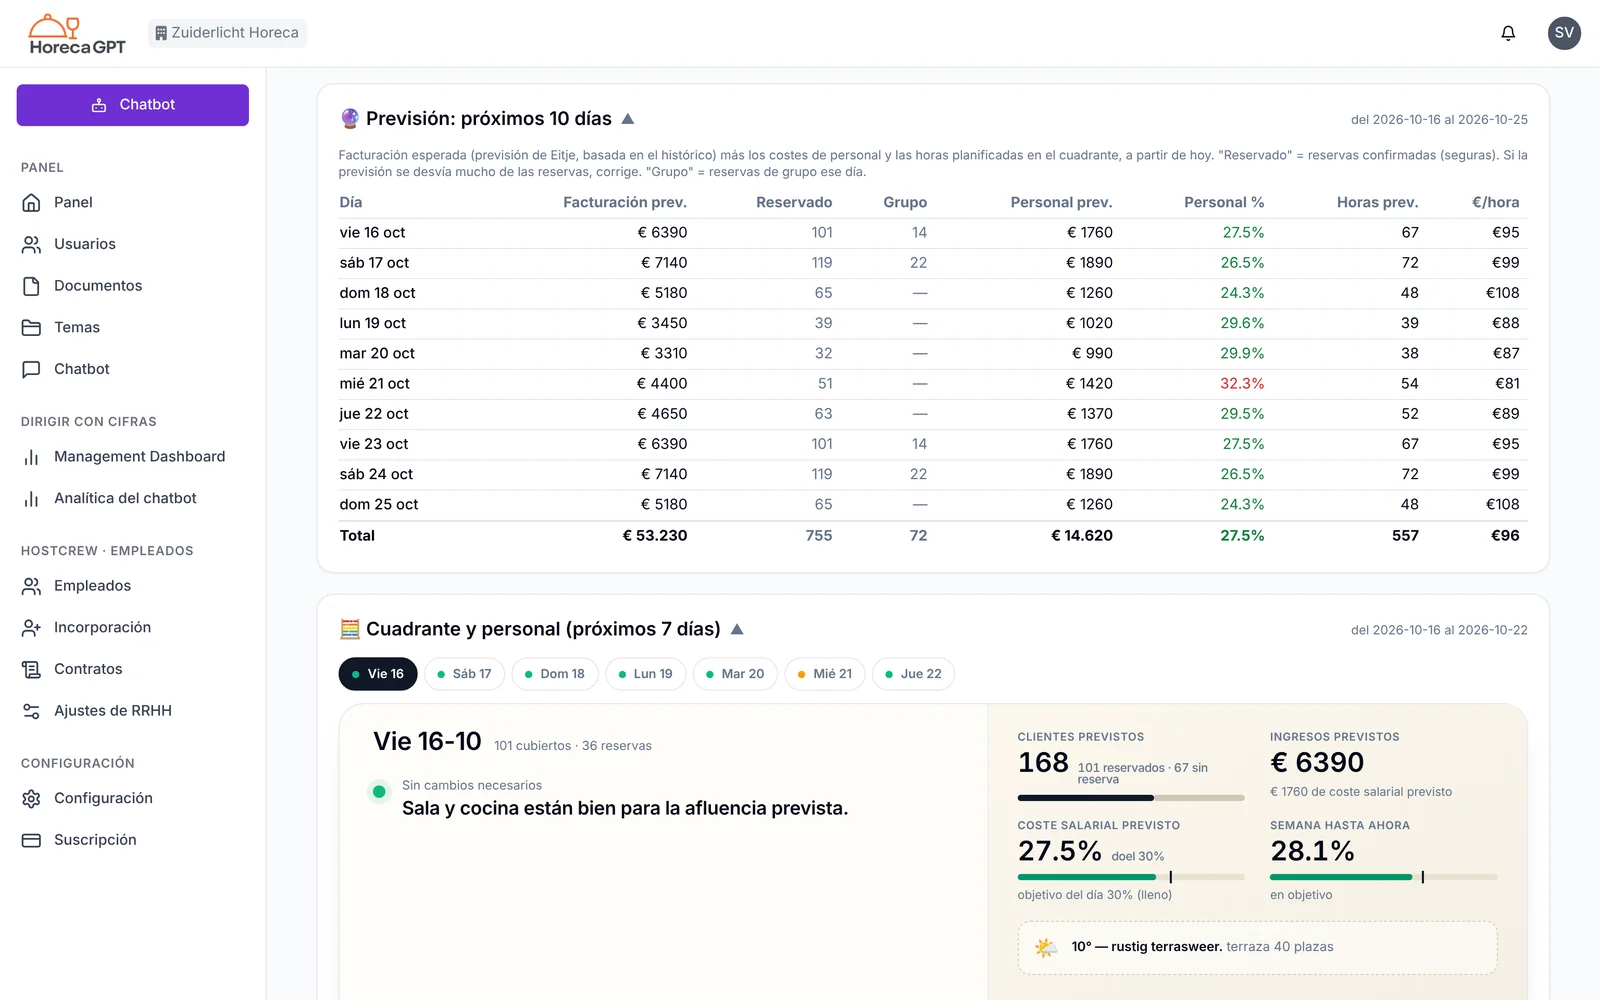Click the HorecaGPT logo

[77, 34]
